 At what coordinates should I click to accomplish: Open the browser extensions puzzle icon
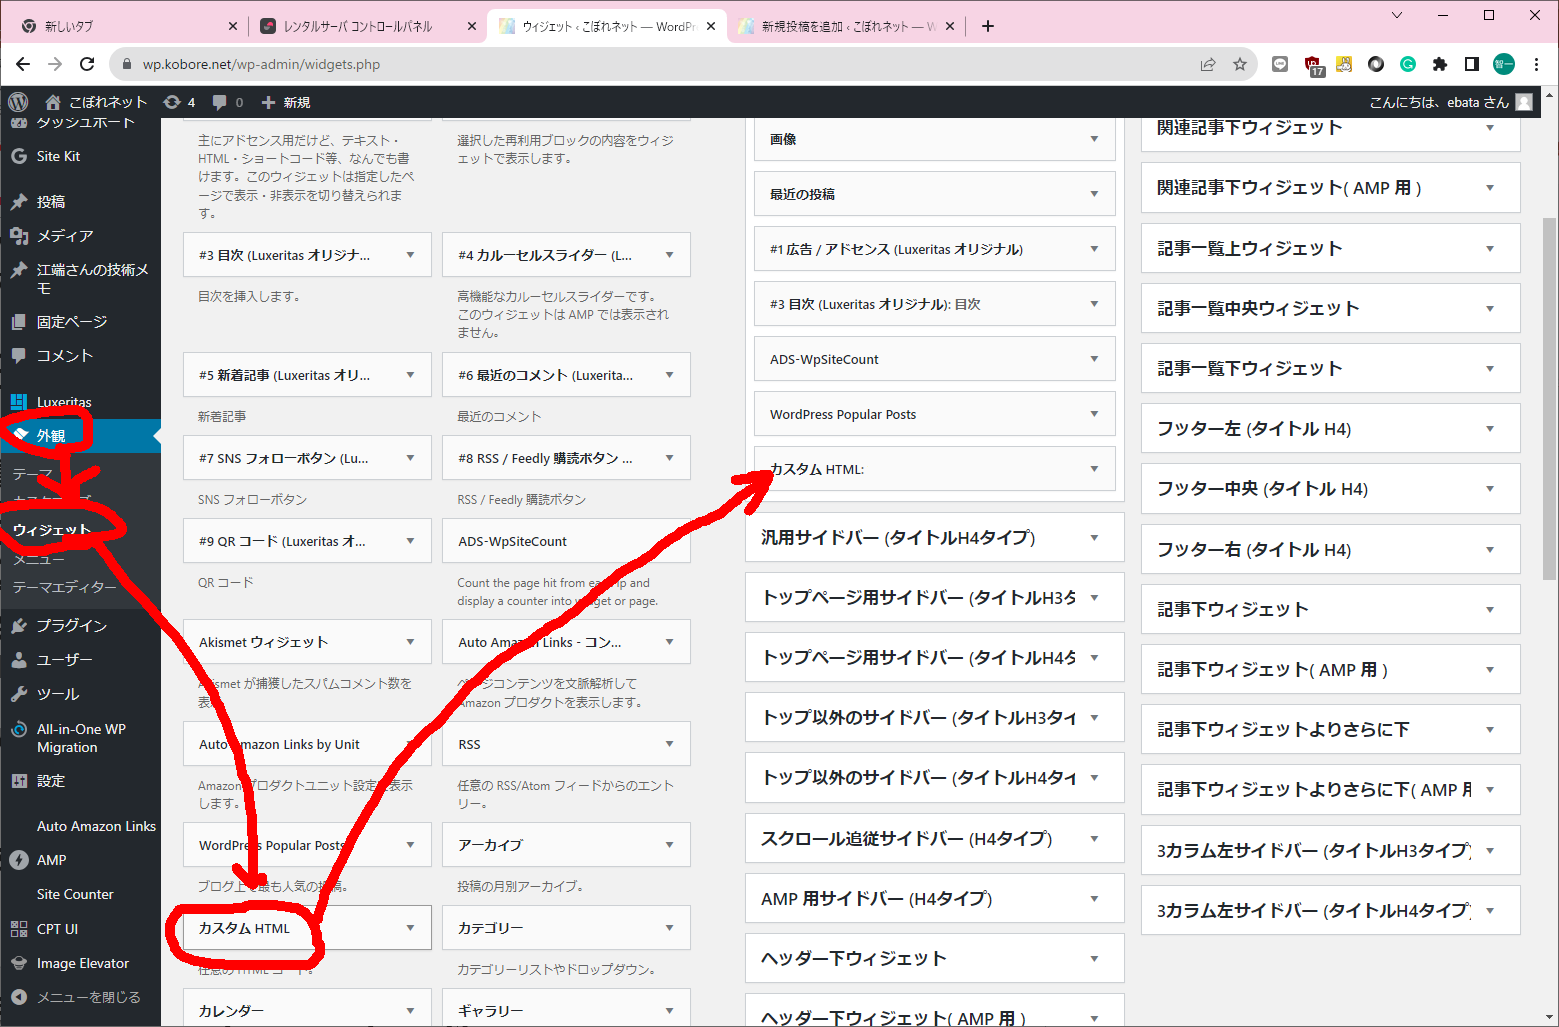[1440, 64]
